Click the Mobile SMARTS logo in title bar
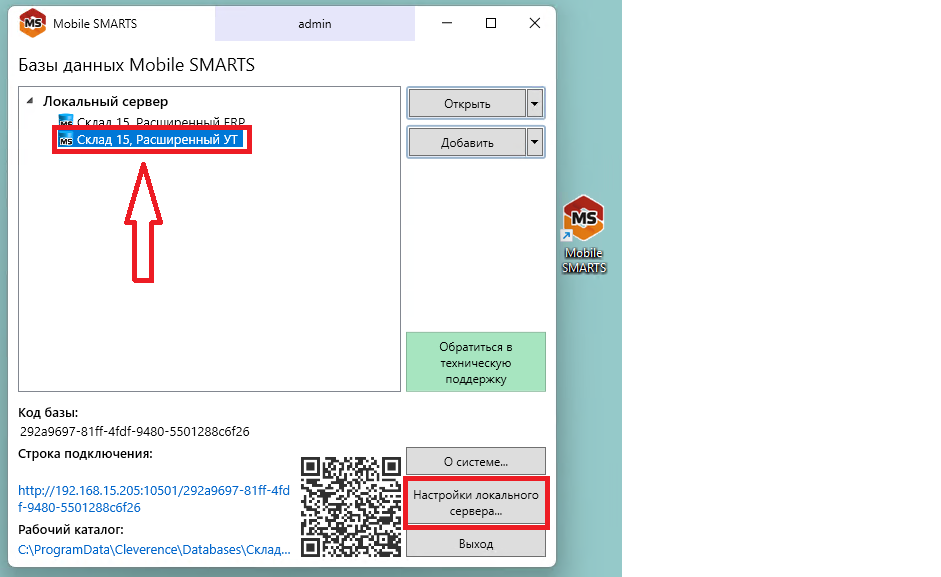The height and width of the screenshot is (577, 941). pos(32,23)
